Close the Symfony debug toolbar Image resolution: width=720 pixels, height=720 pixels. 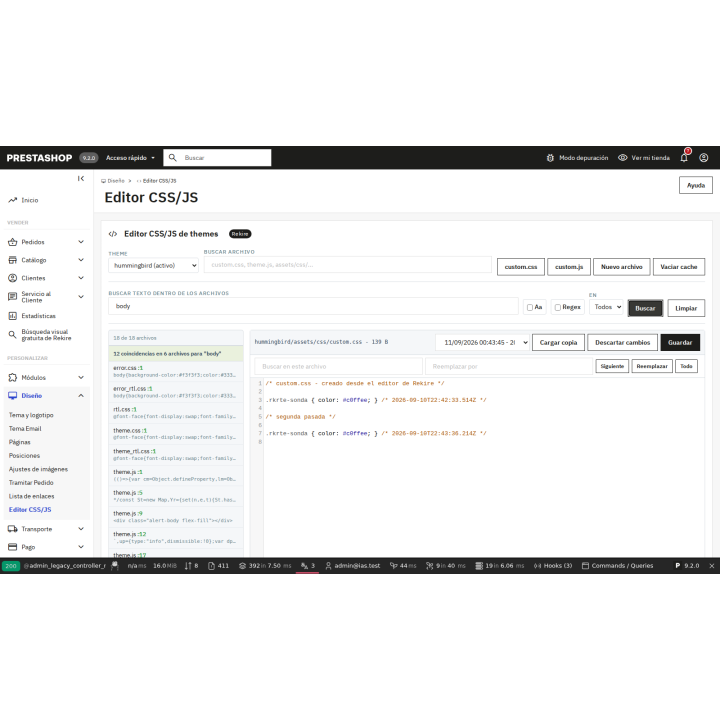click(x=712, y=566)
